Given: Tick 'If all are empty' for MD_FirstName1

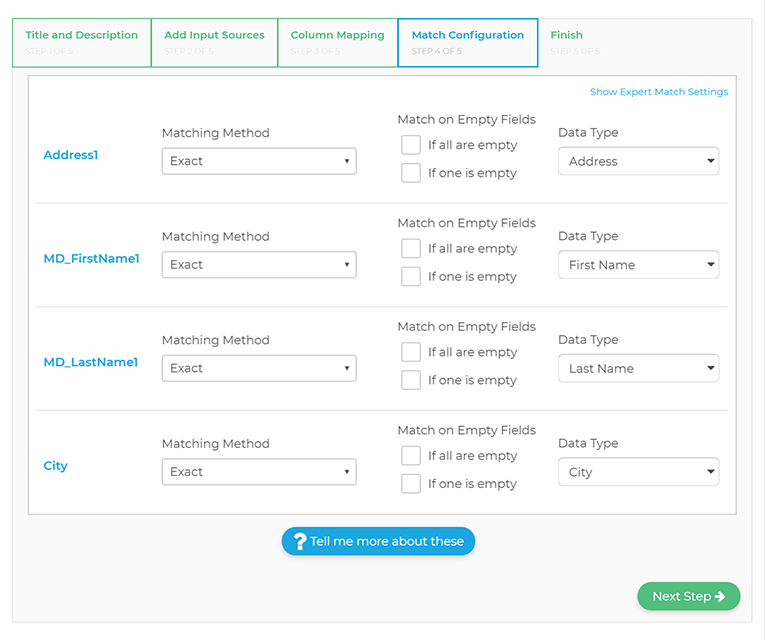Looking at the screenshot, I should point(411,249).
